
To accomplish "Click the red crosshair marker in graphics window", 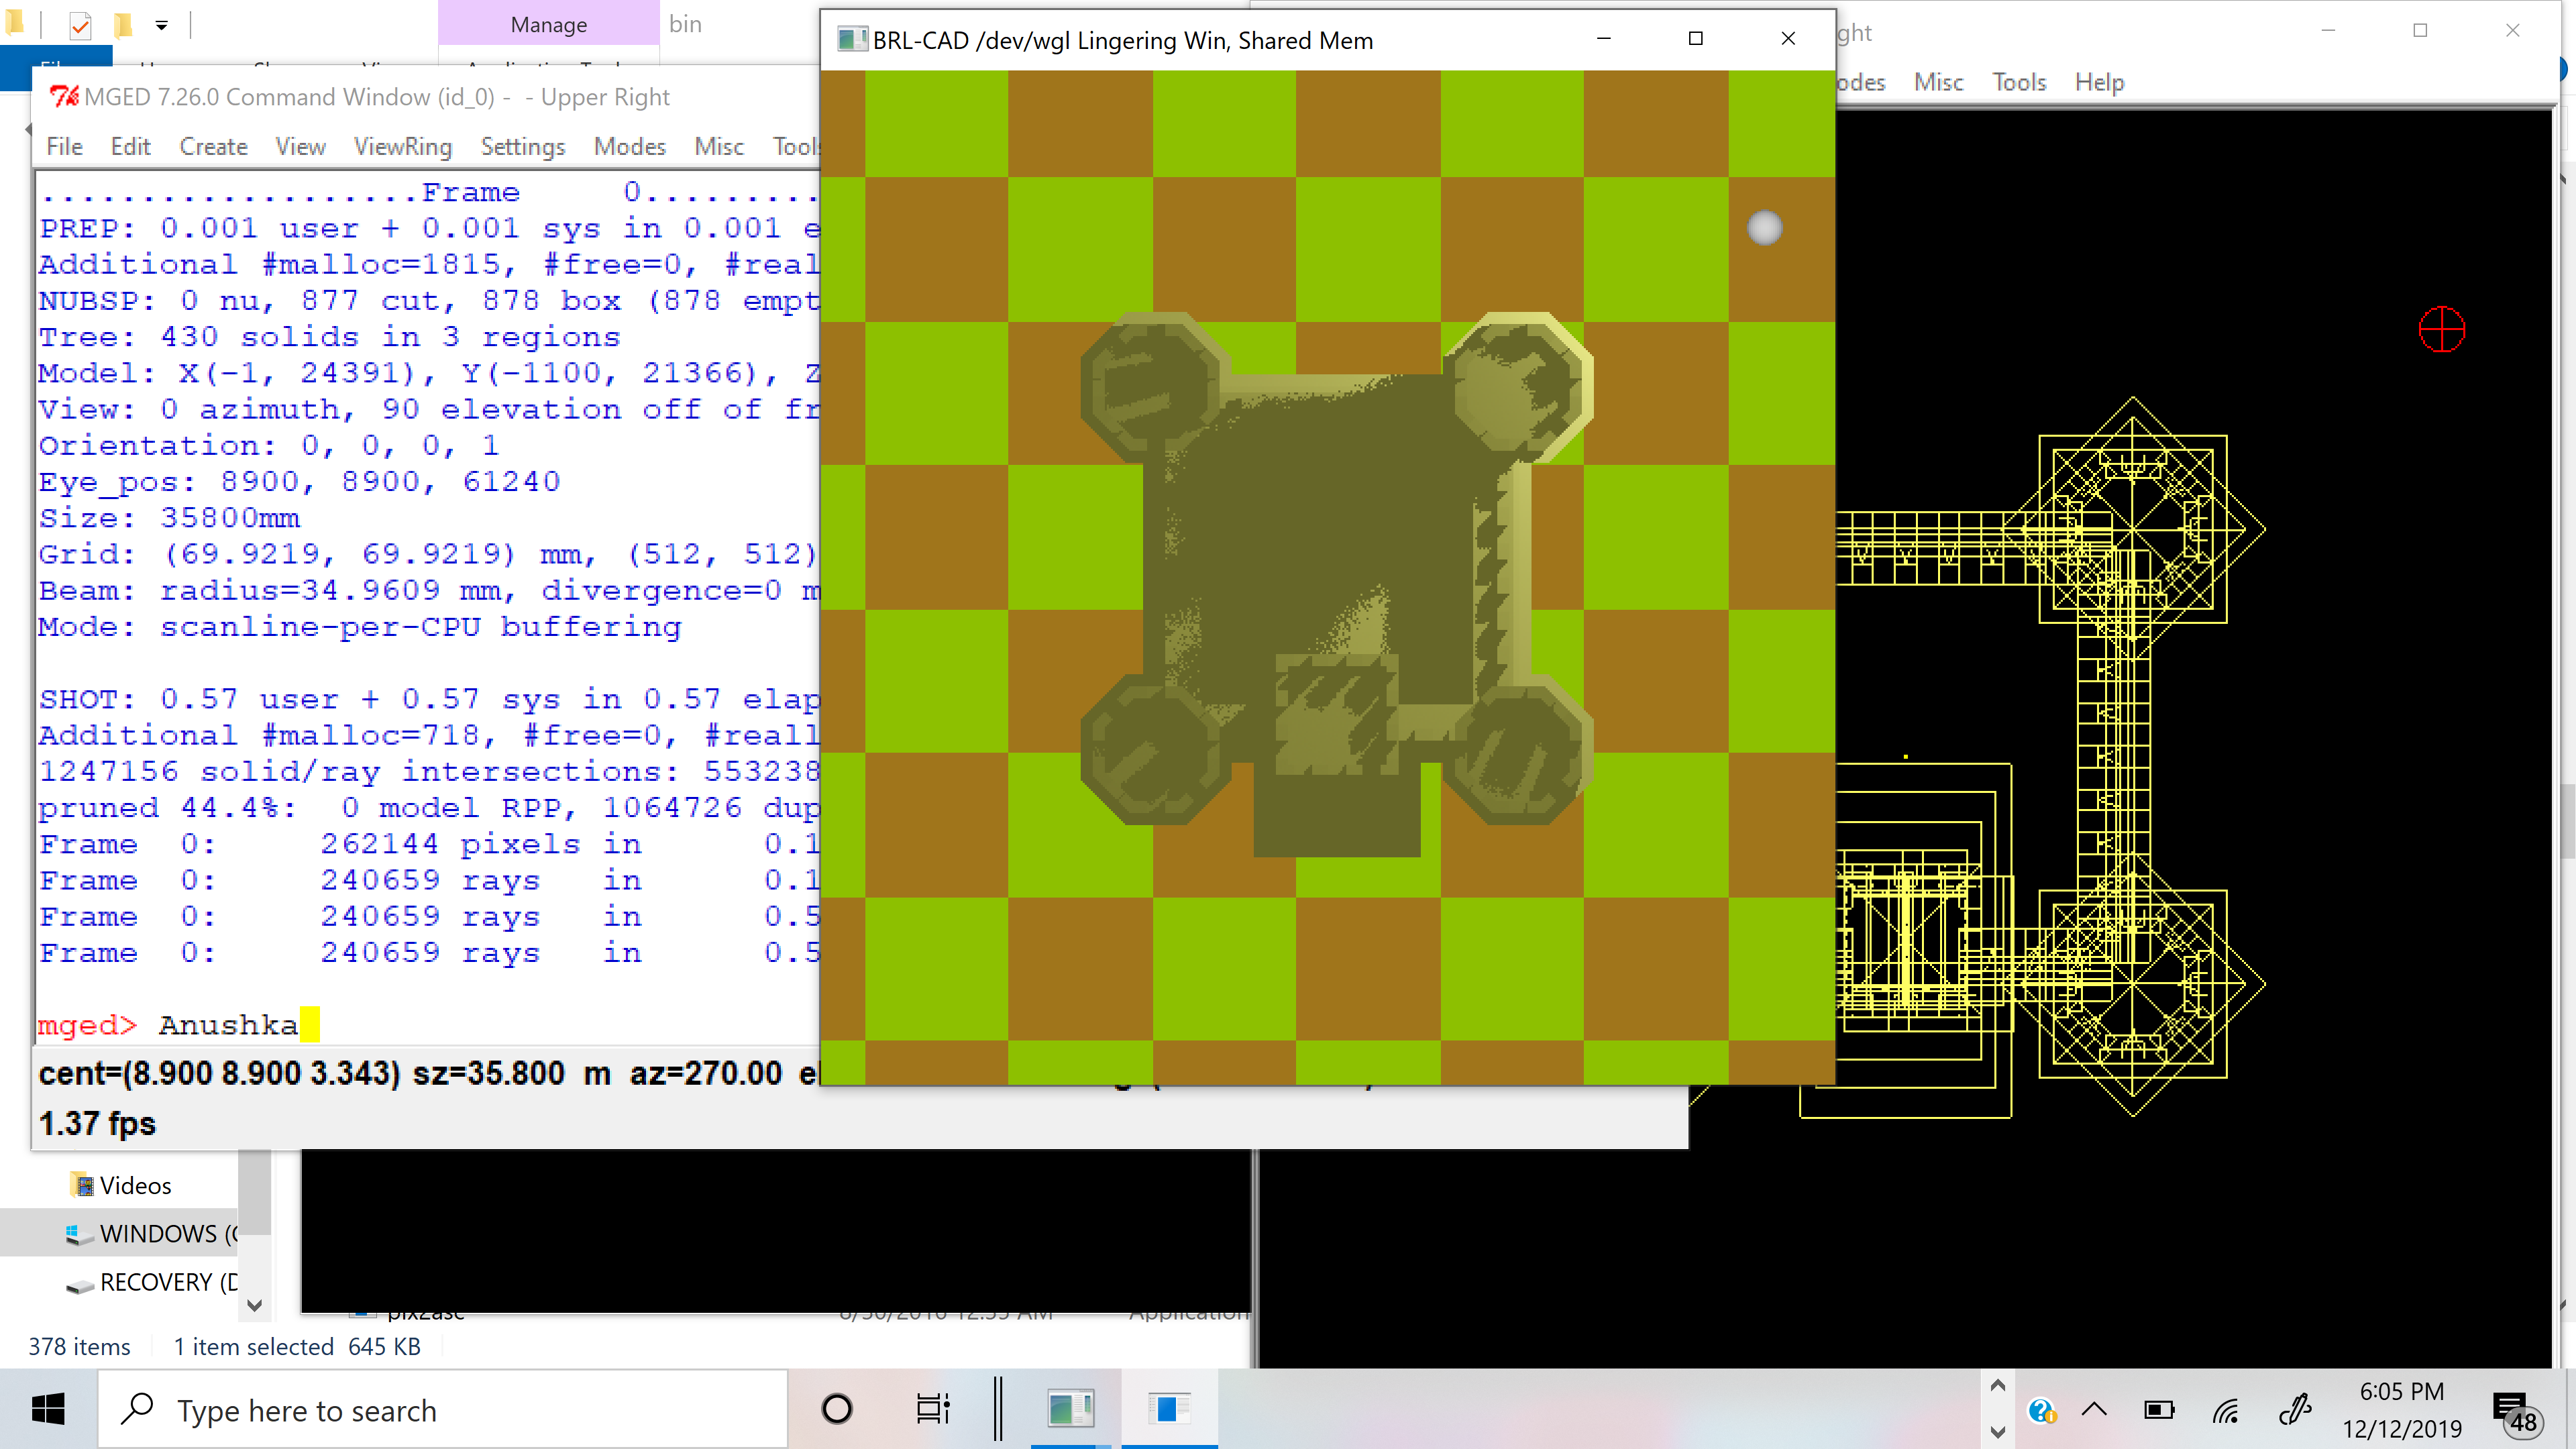I will [x=2441, y=329].
